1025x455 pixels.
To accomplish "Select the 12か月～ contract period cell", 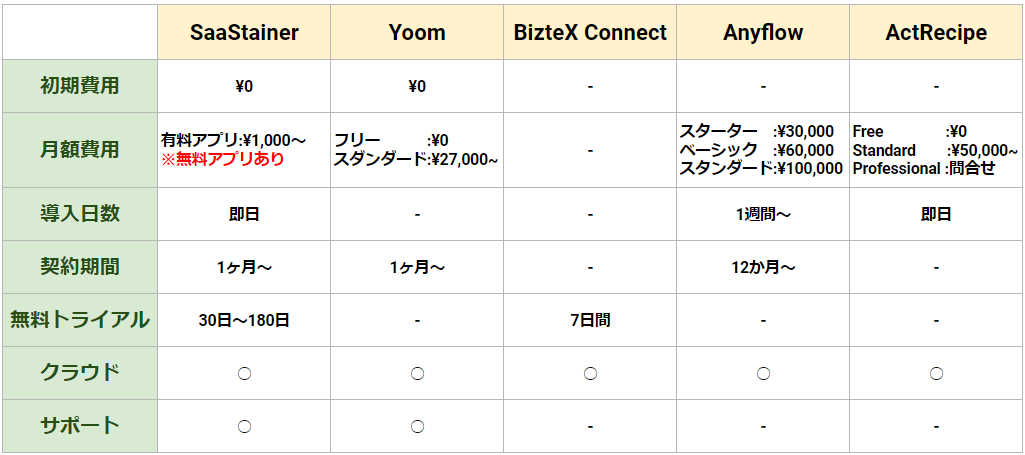I will 763,267.
